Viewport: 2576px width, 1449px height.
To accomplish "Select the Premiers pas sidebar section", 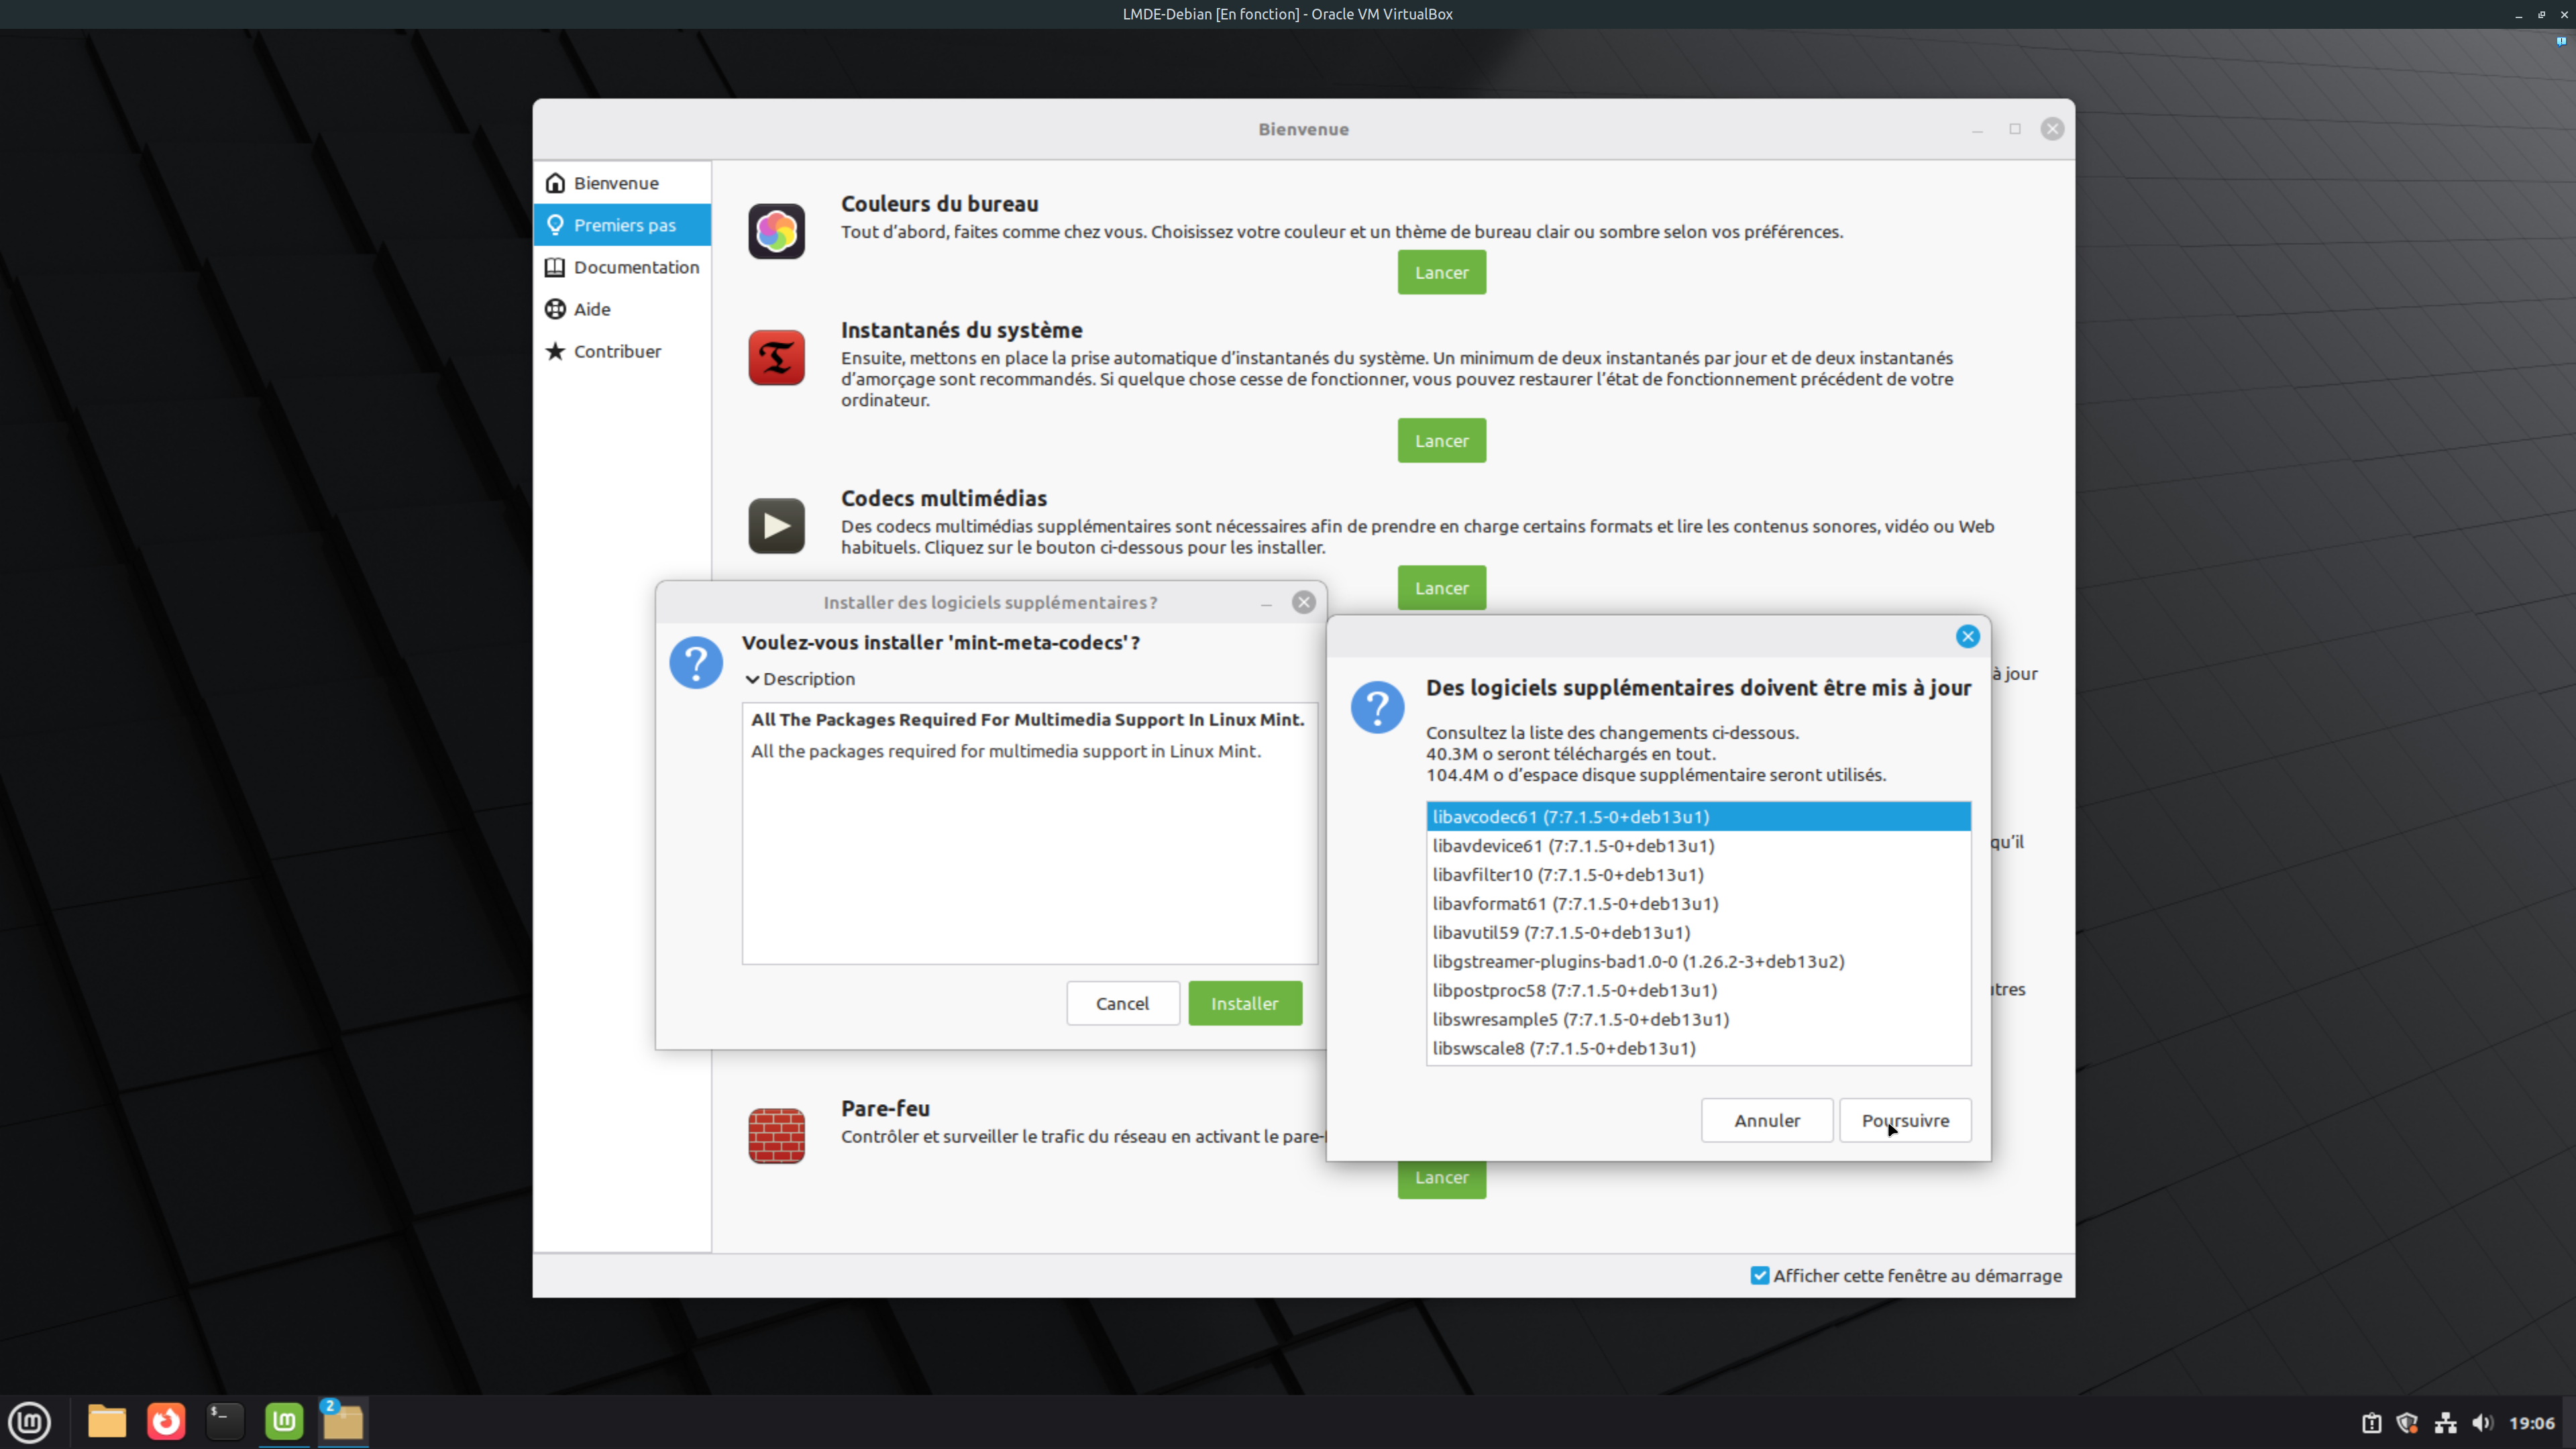I will (x=622, y=225).
